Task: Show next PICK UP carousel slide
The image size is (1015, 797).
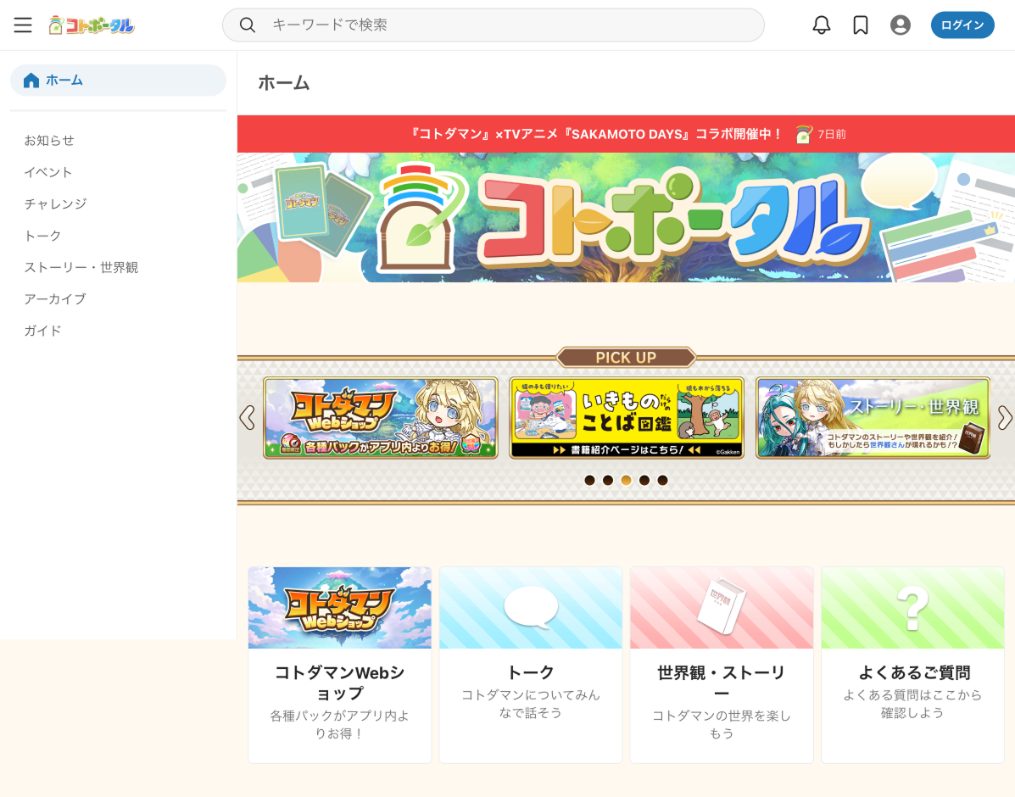Action: [x=1004, y=418]
